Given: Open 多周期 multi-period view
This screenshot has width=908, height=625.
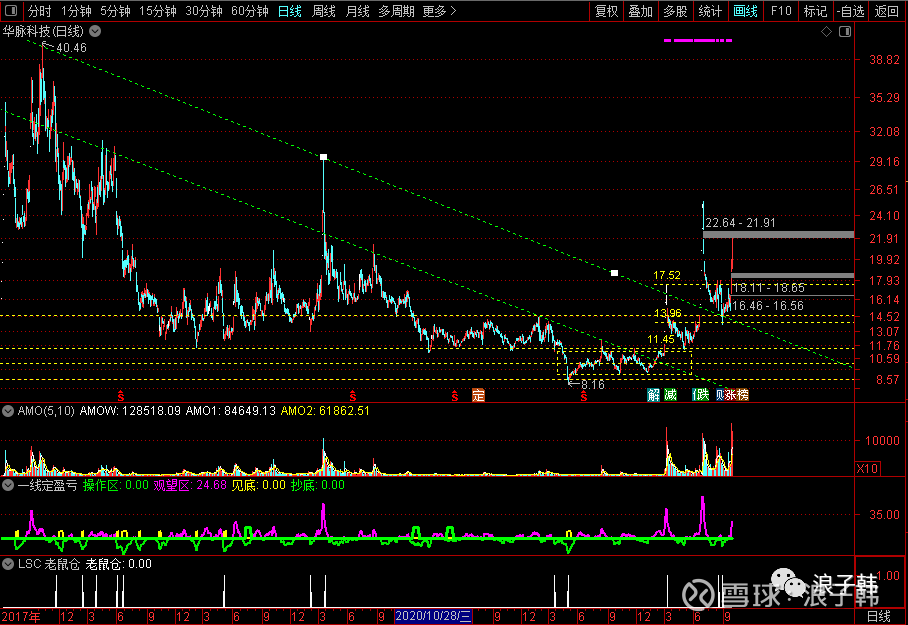Looking at the screenshot, I should [396, 11].
